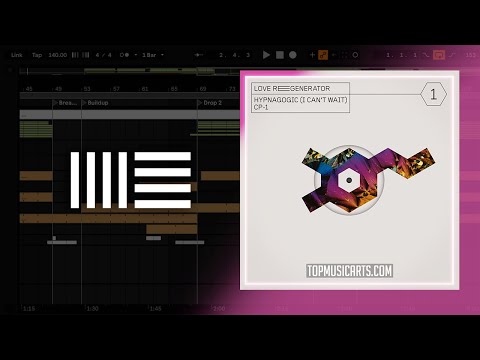
Task: Select the Love Regenerator album artwork
Action: [x=349, y=180]
